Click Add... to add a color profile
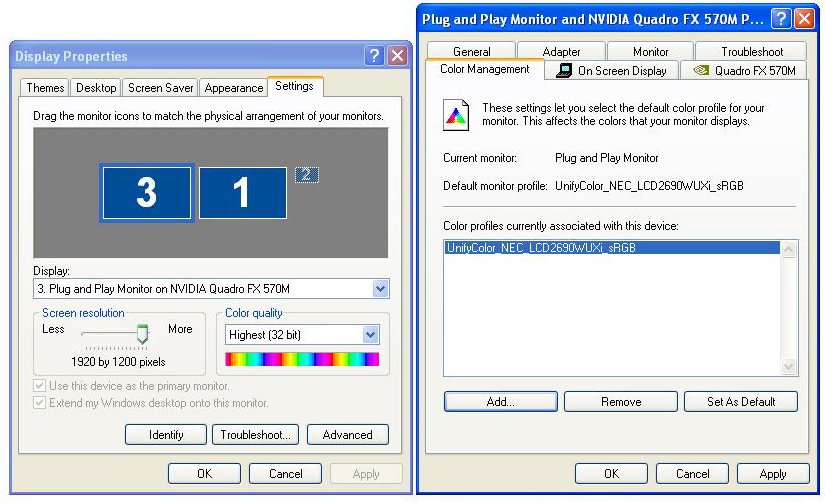Image resolution: width=825 pixels, height=503 pixels. click(500, 401)
